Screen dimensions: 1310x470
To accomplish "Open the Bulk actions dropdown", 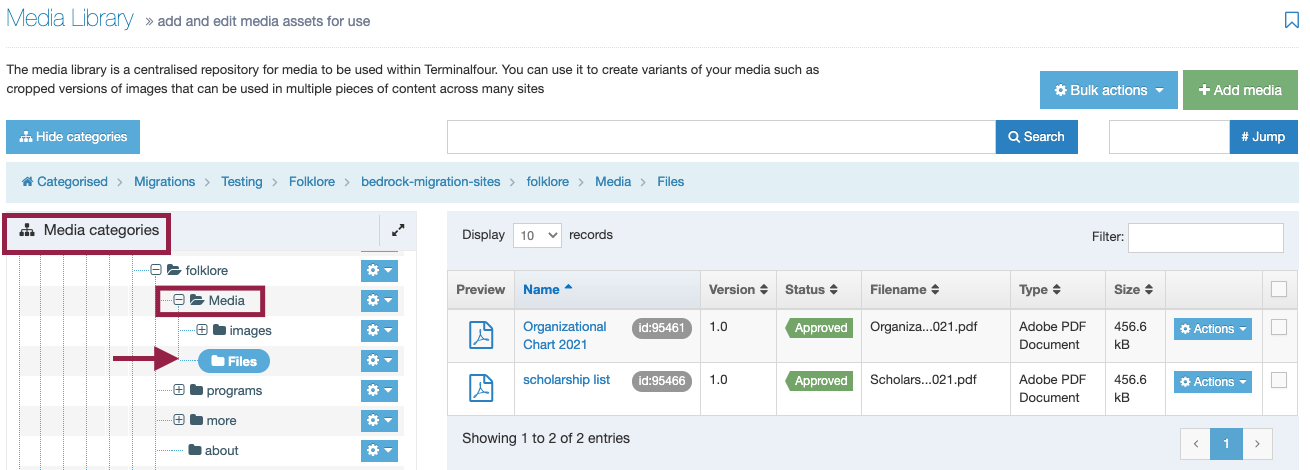I will click(1109, 90).
